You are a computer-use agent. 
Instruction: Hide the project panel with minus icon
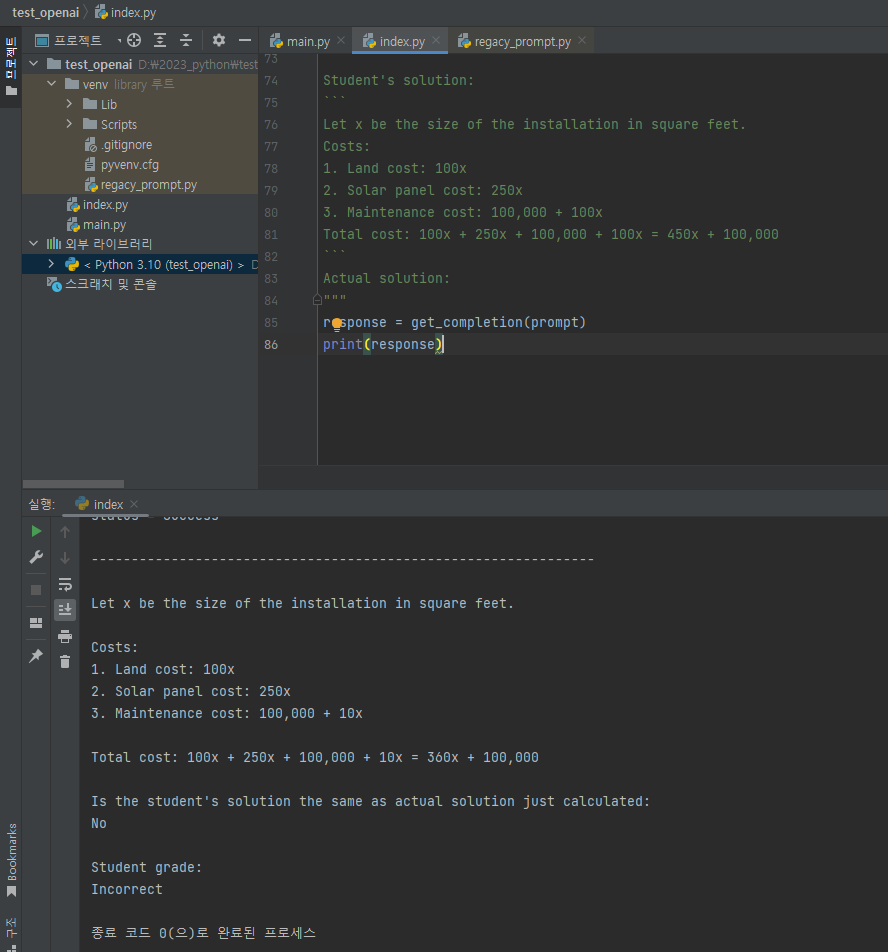[x=245, y=41]
